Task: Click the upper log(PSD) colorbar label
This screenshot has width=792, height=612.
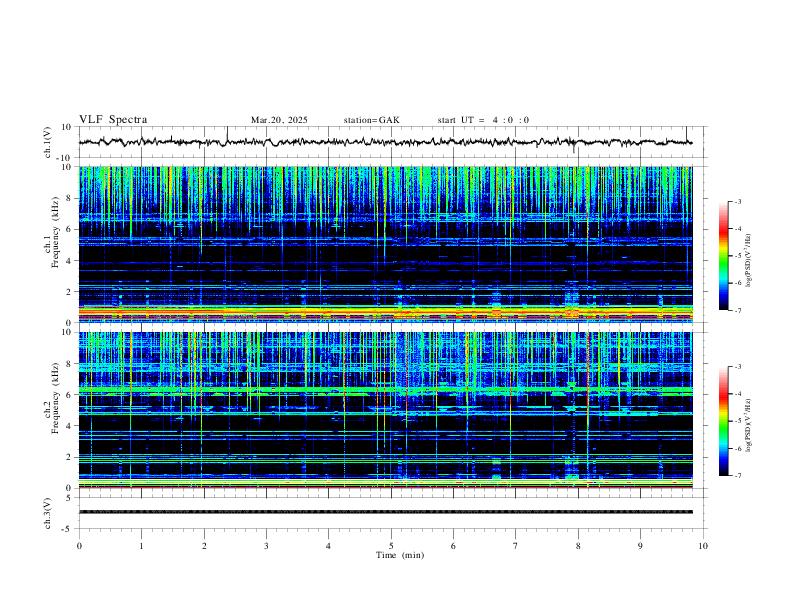Action: pos(749,261)
